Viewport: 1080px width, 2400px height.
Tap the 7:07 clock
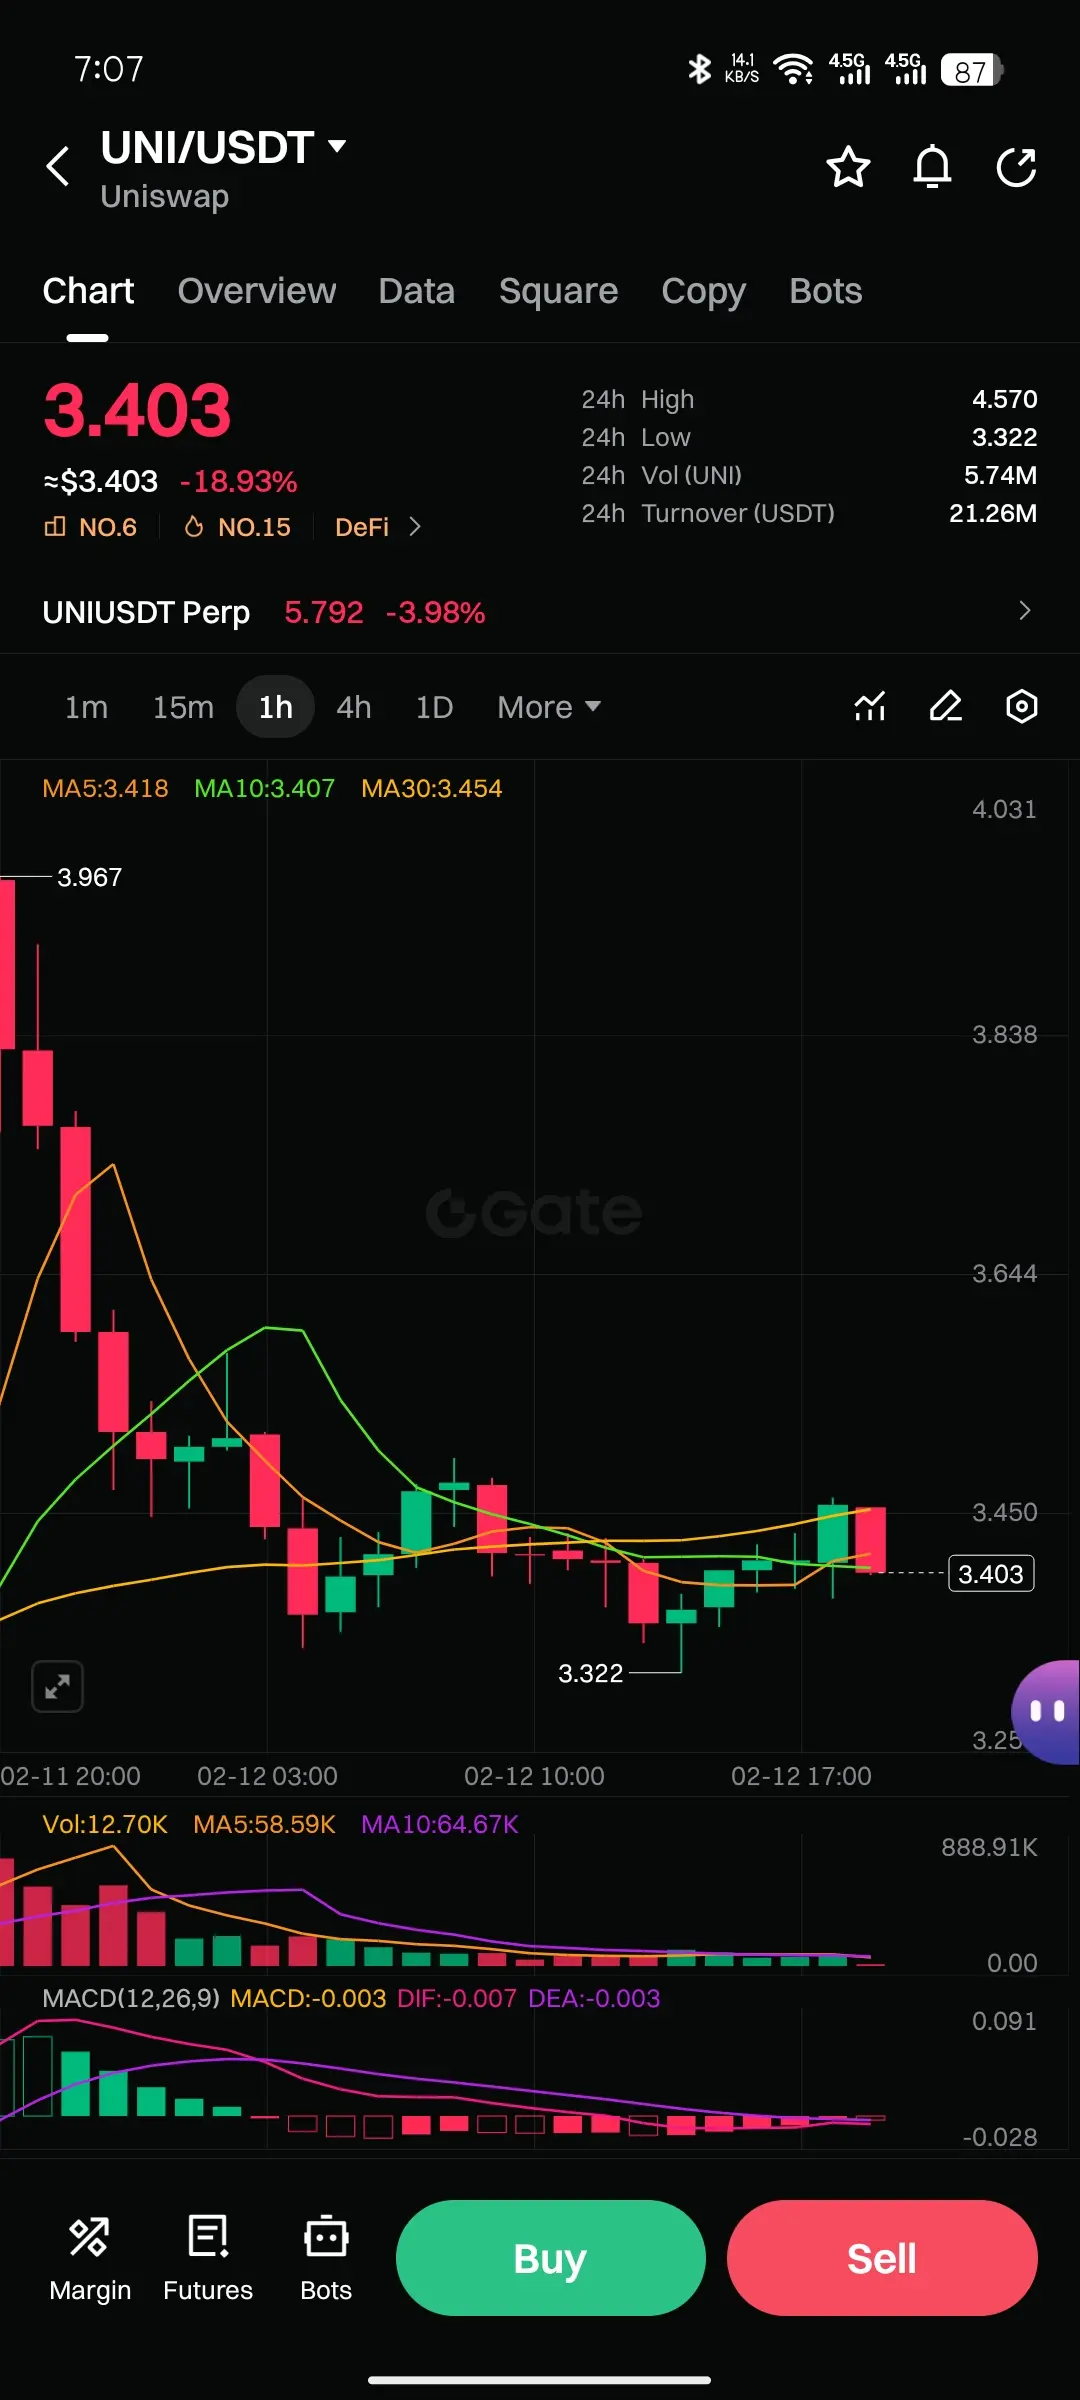pos(108,69)
